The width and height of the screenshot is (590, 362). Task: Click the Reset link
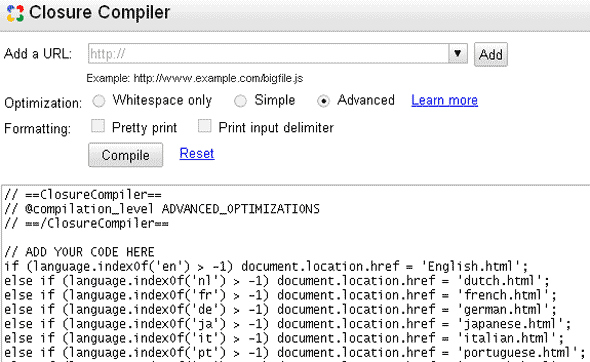[x=197, y=153]
